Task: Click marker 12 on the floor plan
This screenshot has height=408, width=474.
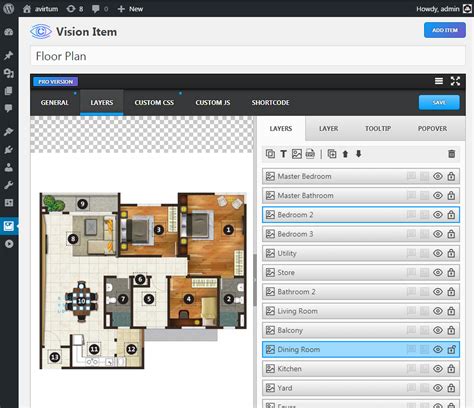Action: click(131, 349)
